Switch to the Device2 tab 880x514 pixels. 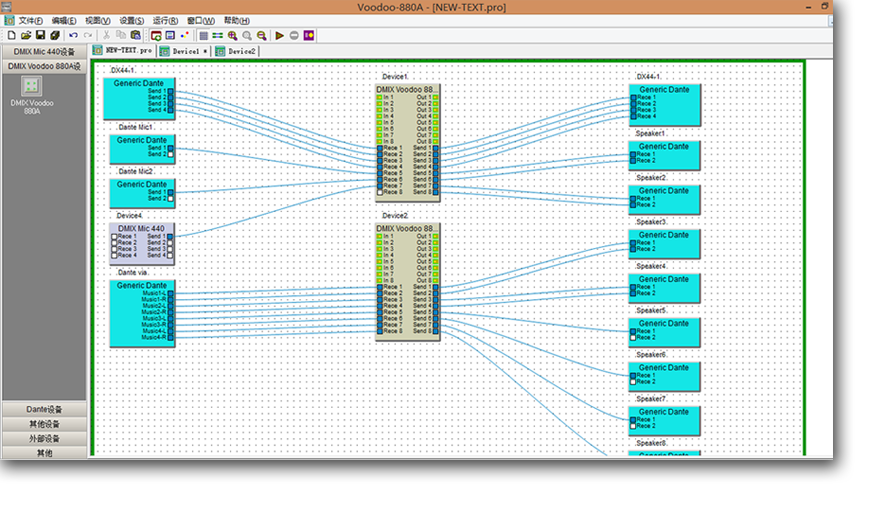(x=236, y=51)
